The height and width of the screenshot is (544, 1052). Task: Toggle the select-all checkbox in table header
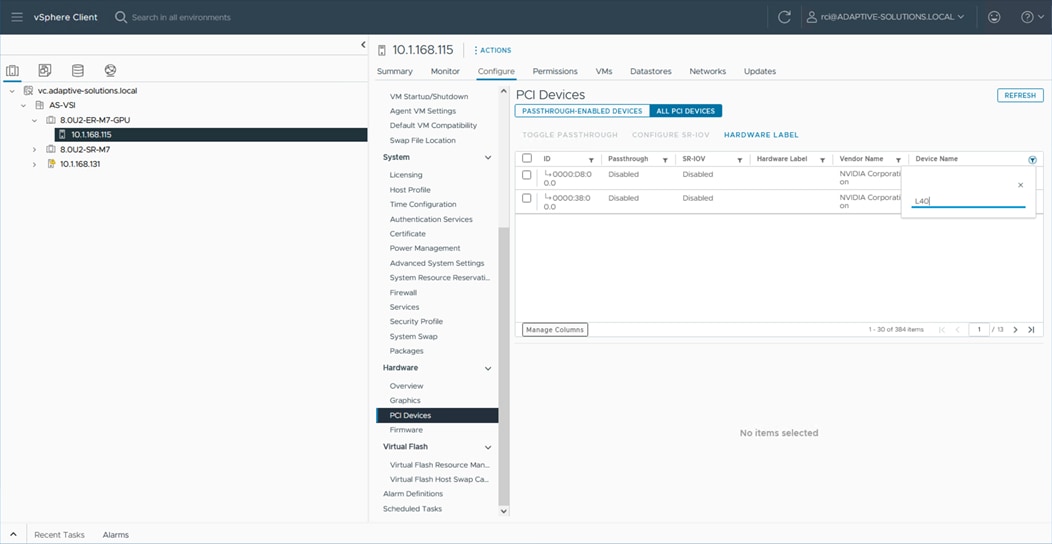527,159
